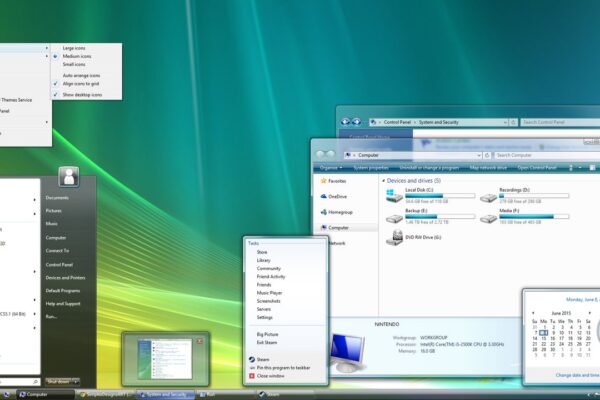Screen dimensions: 600x400
Task: Click the Steam icon in jump list
Action: (251, 358)
